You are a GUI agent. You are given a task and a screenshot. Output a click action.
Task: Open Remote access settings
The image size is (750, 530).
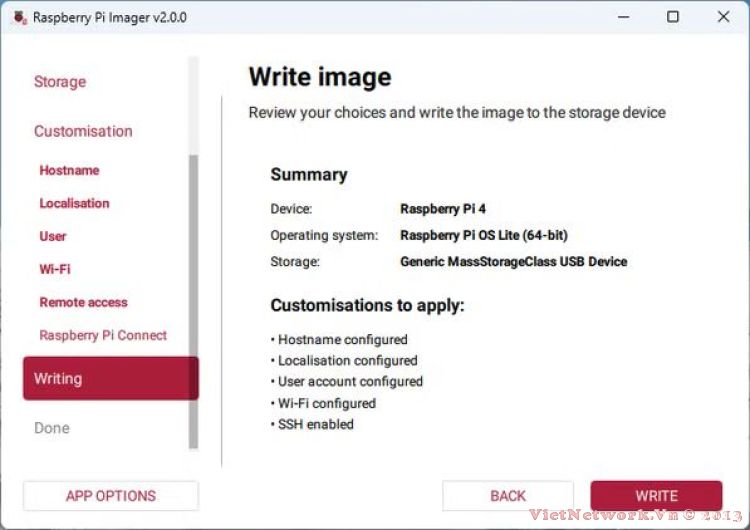[x=83, y=302]
